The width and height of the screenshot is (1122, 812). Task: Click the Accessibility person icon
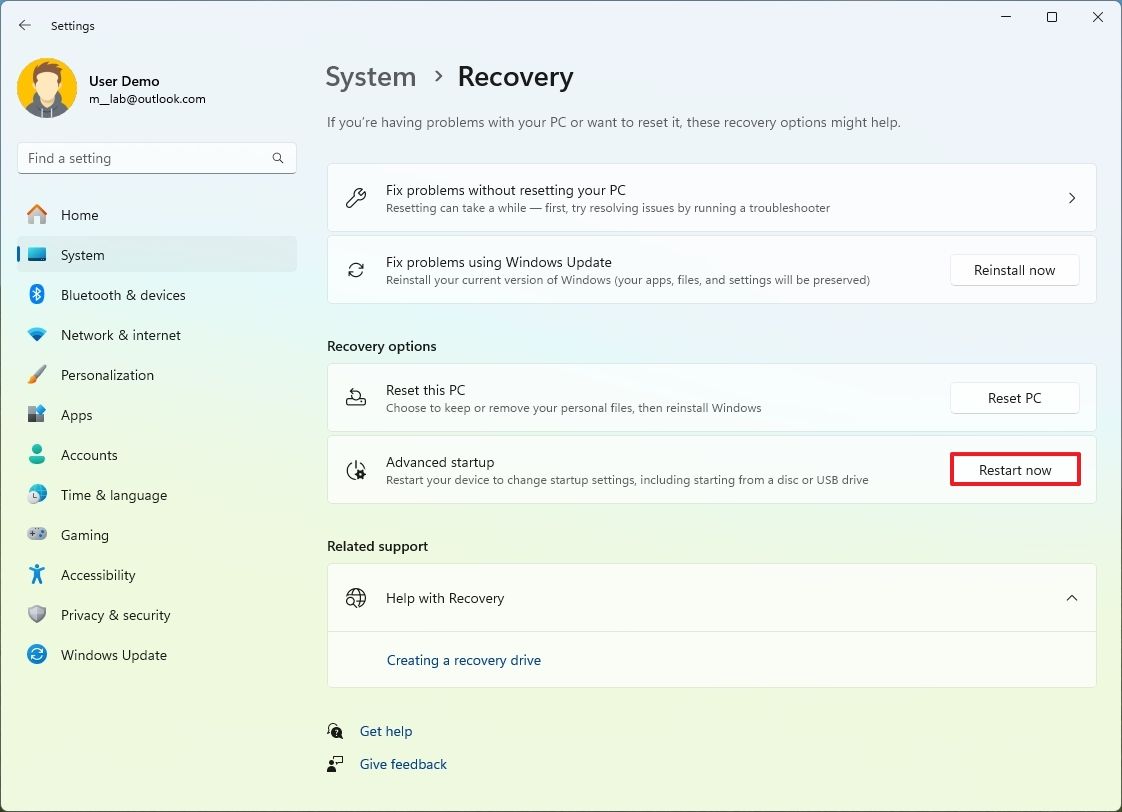click(37, 574)
